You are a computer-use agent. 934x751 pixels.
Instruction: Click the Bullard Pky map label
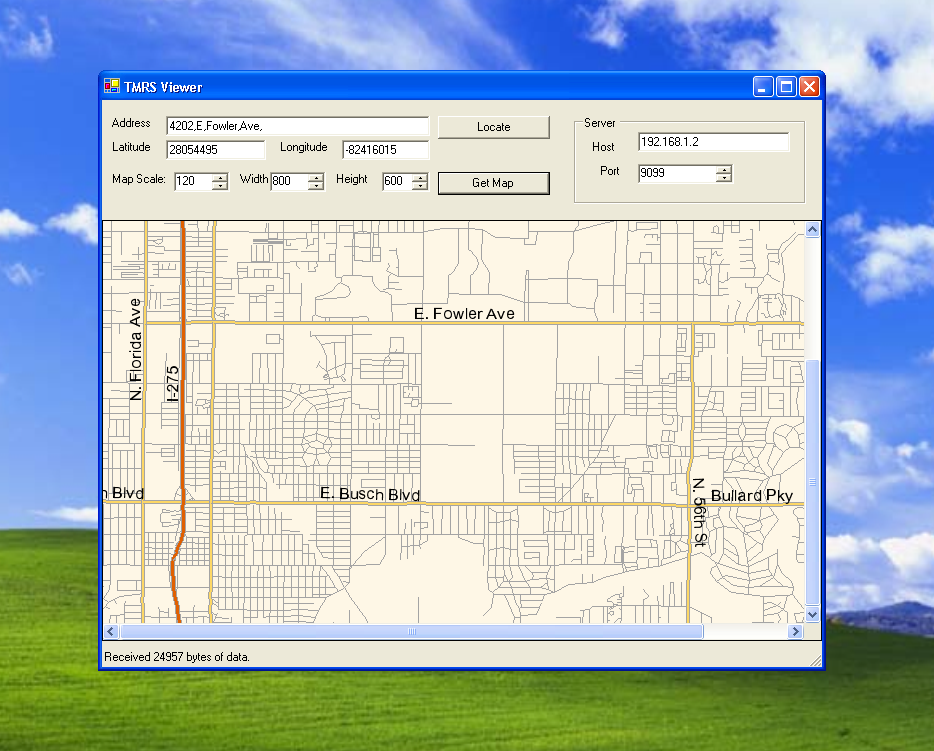(x=752, y=496)
